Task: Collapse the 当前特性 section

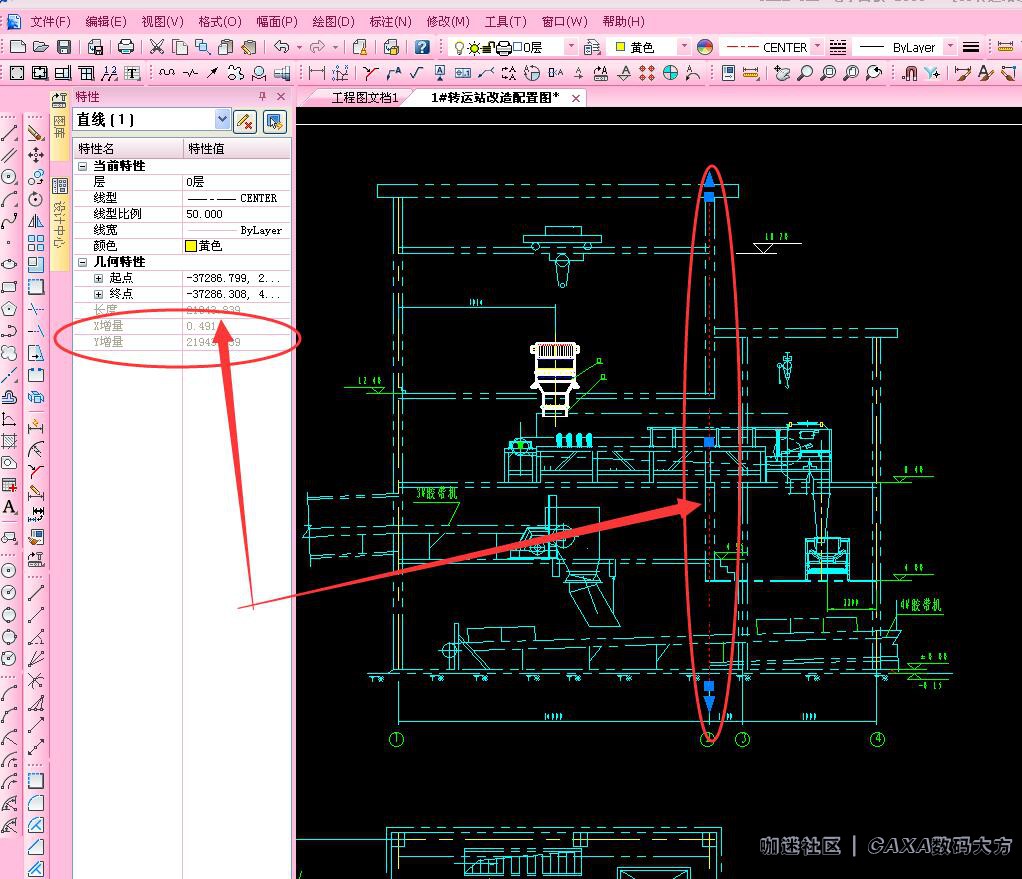Action: coord(83,166)
